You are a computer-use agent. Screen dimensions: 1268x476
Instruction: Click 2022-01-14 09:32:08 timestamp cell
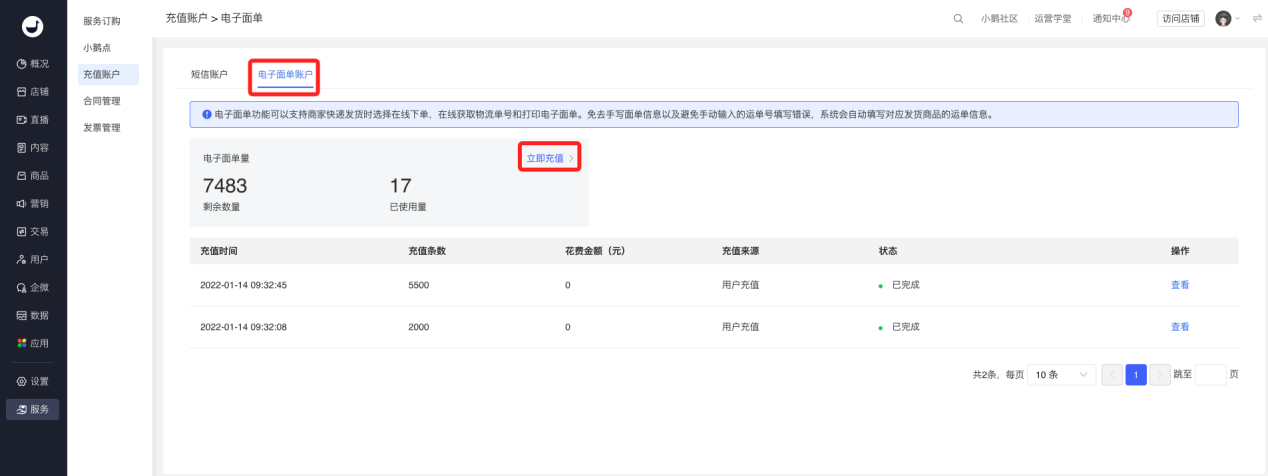click(x=244, y=327)
